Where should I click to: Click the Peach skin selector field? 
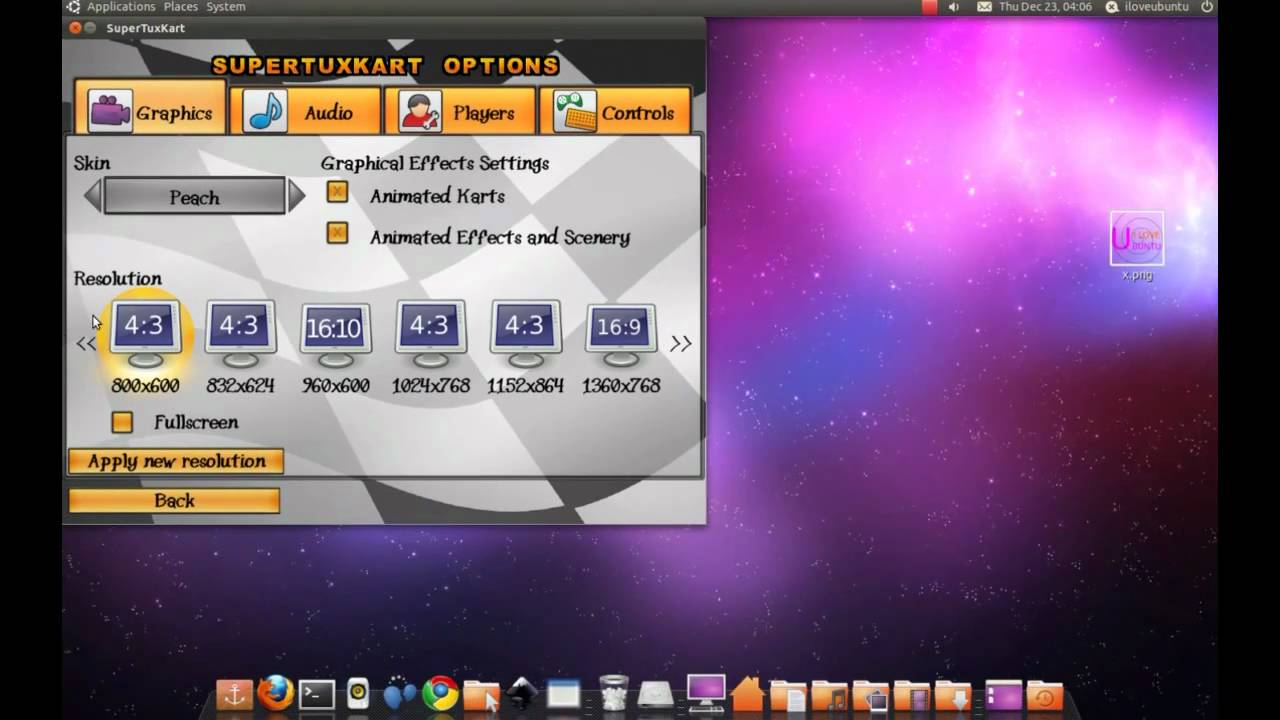click(x=194, y=196)
